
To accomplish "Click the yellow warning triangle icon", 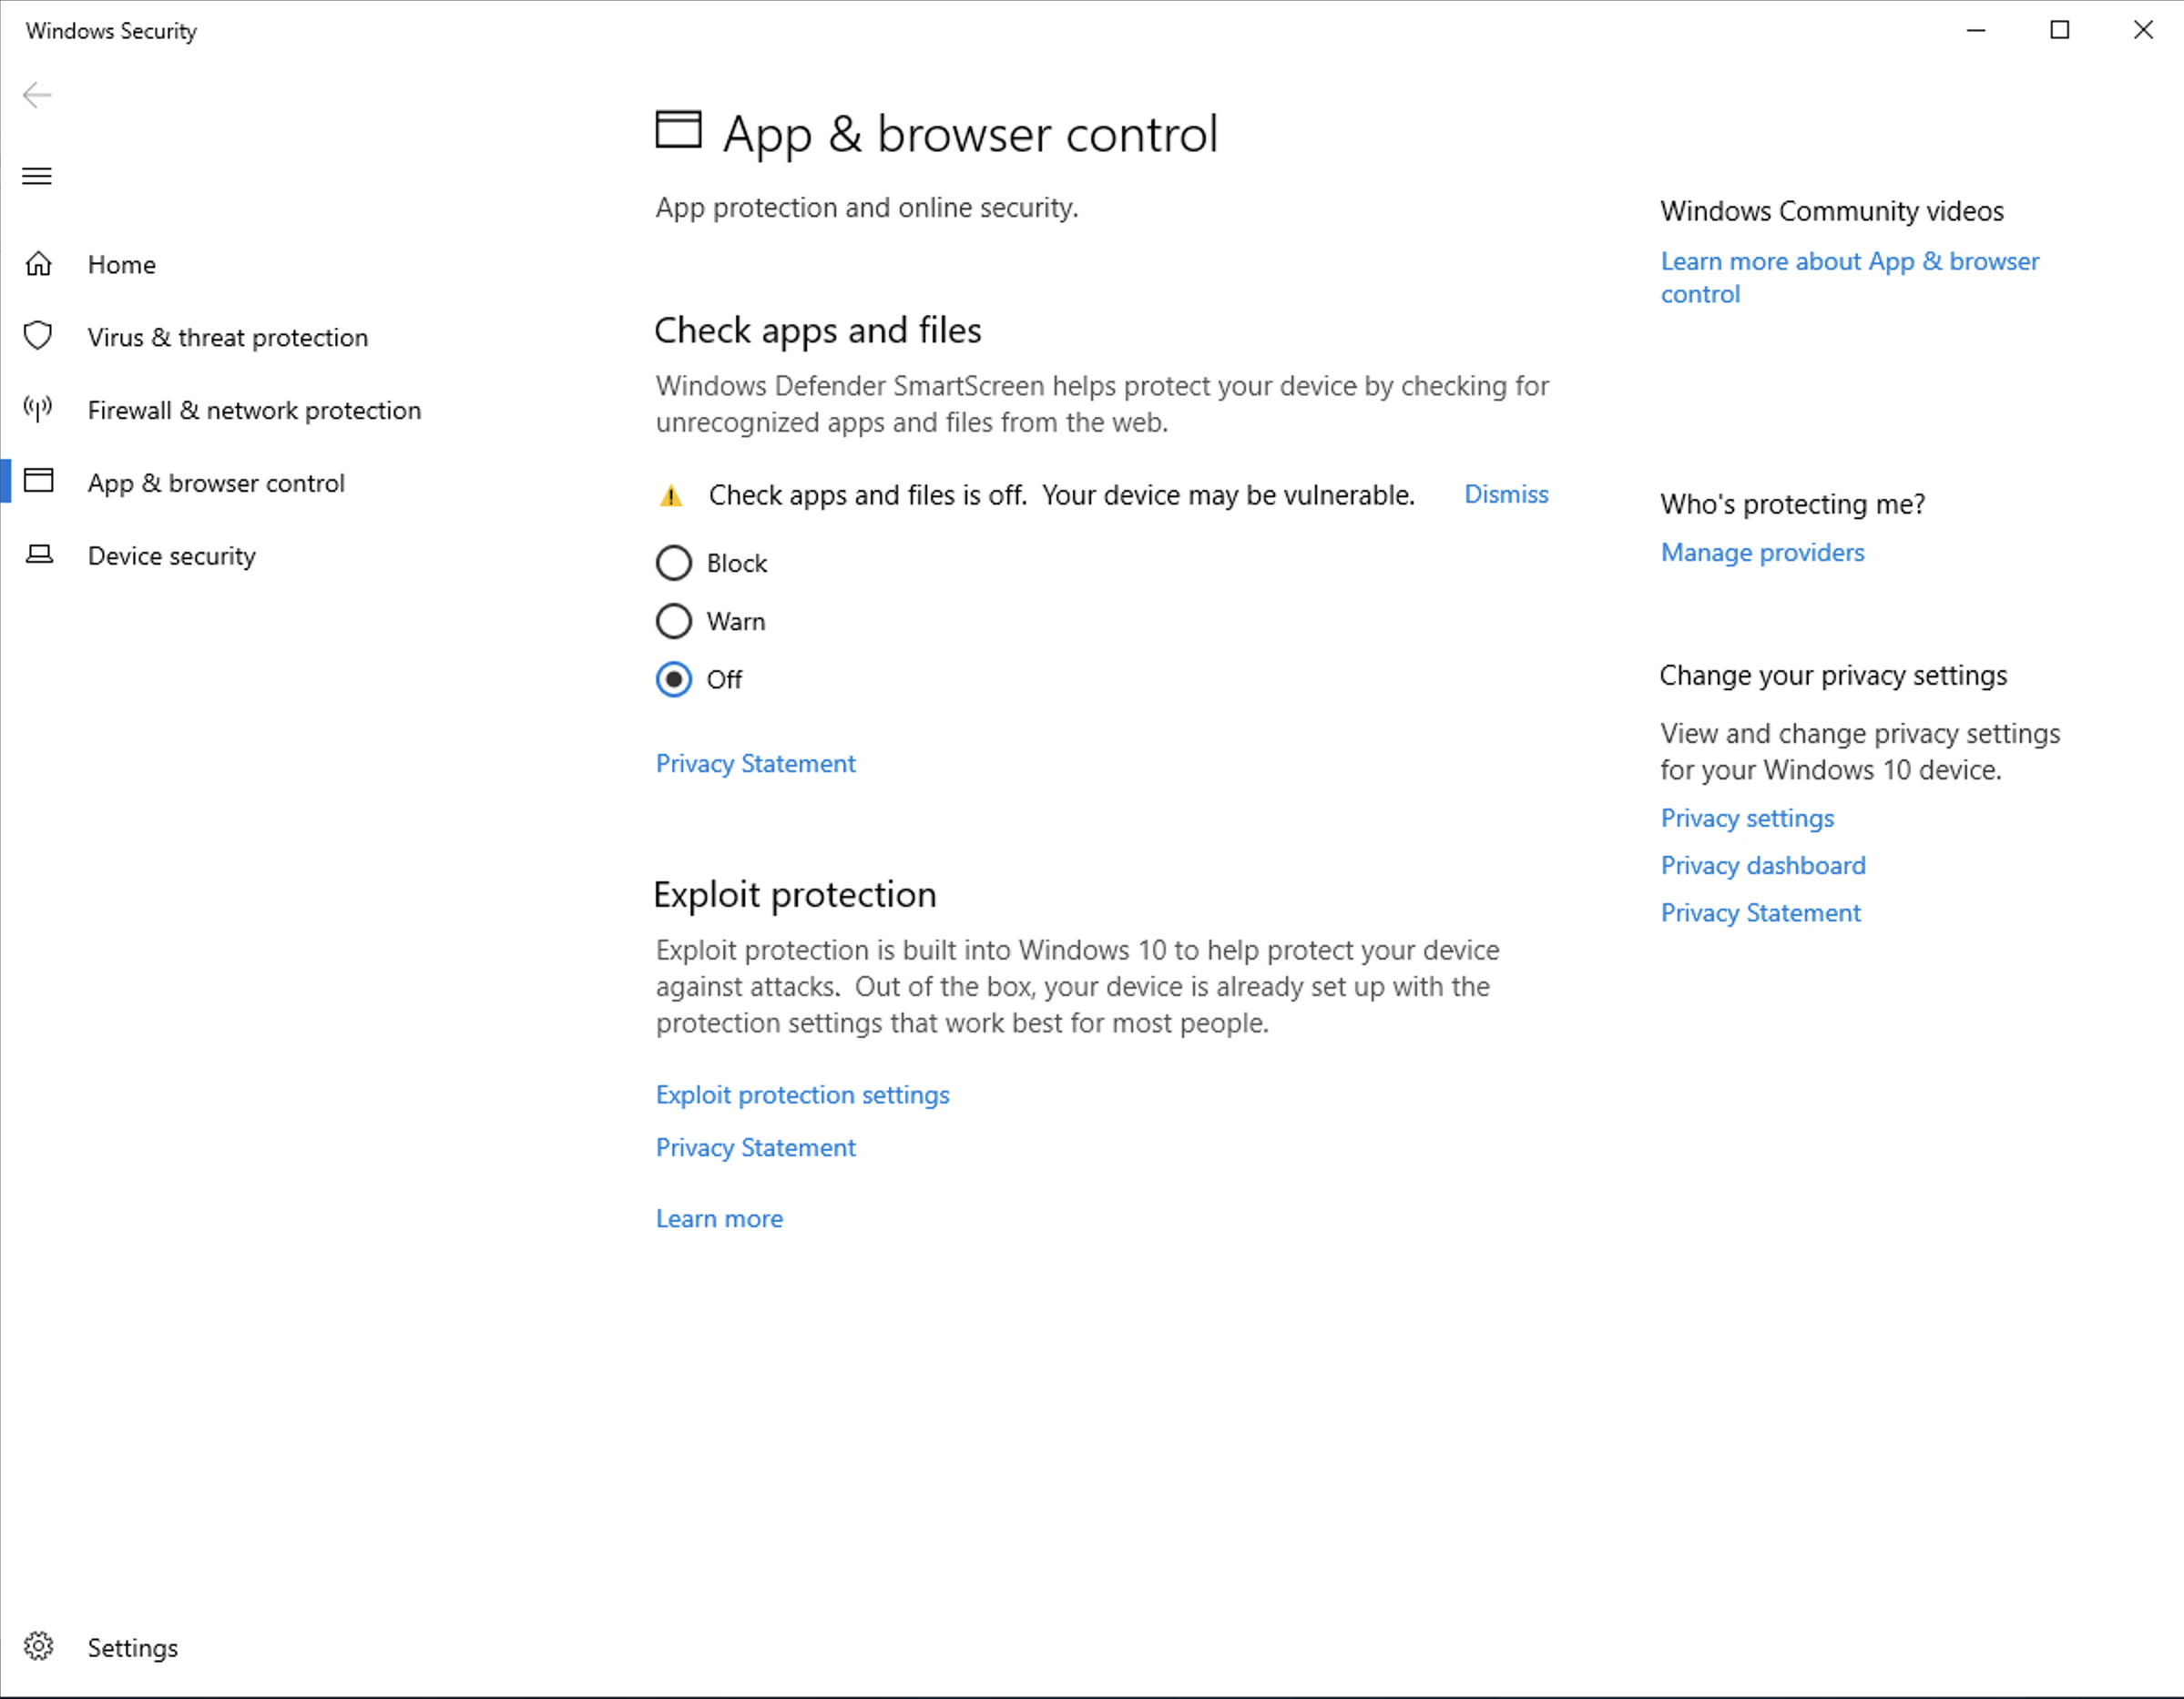I will [671, 496].
